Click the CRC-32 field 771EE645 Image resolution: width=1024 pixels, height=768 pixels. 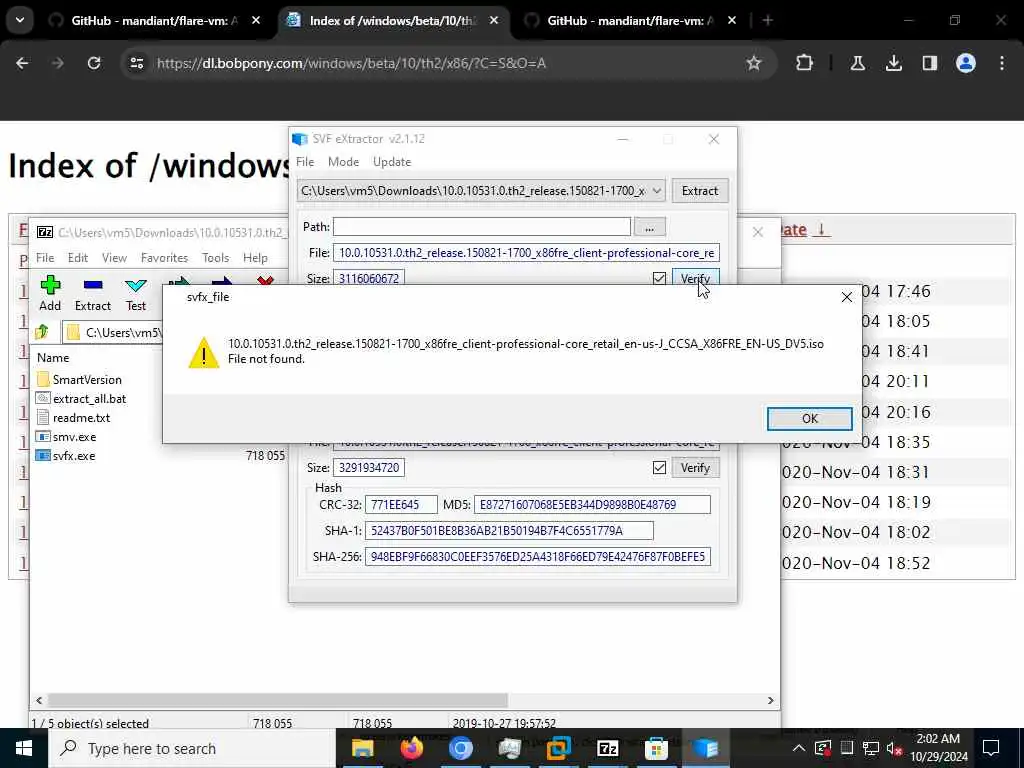tap(401, 505)
